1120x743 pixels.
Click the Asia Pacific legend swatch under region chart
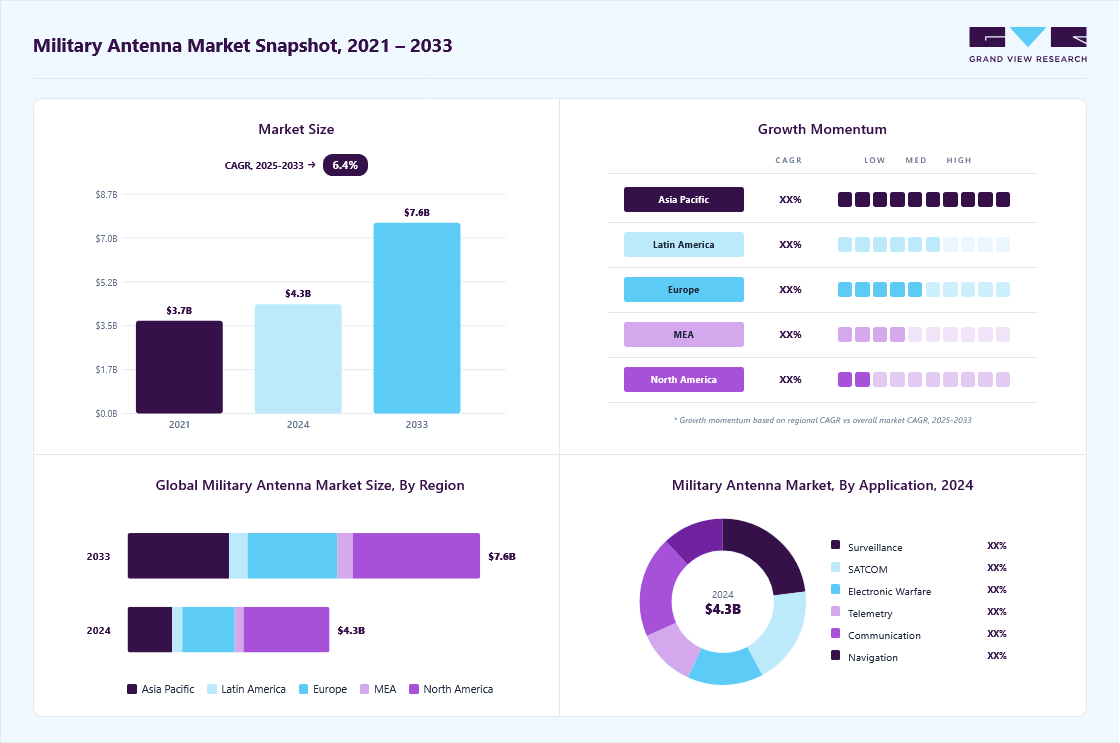pyautogui.click(x=131, y=689)
